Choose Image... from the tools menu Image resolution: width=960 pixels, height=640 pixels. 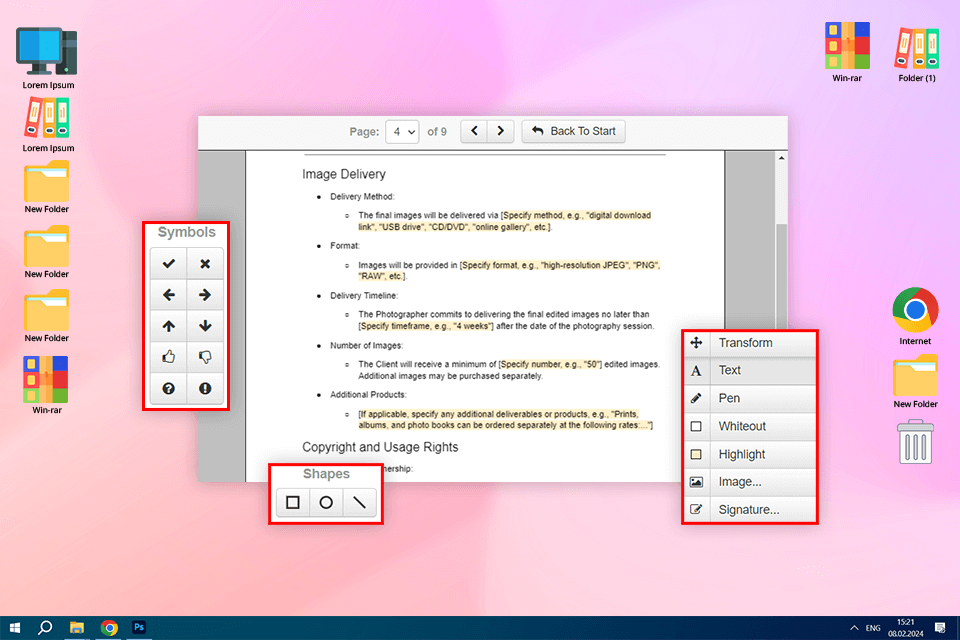tap(750, 482)
